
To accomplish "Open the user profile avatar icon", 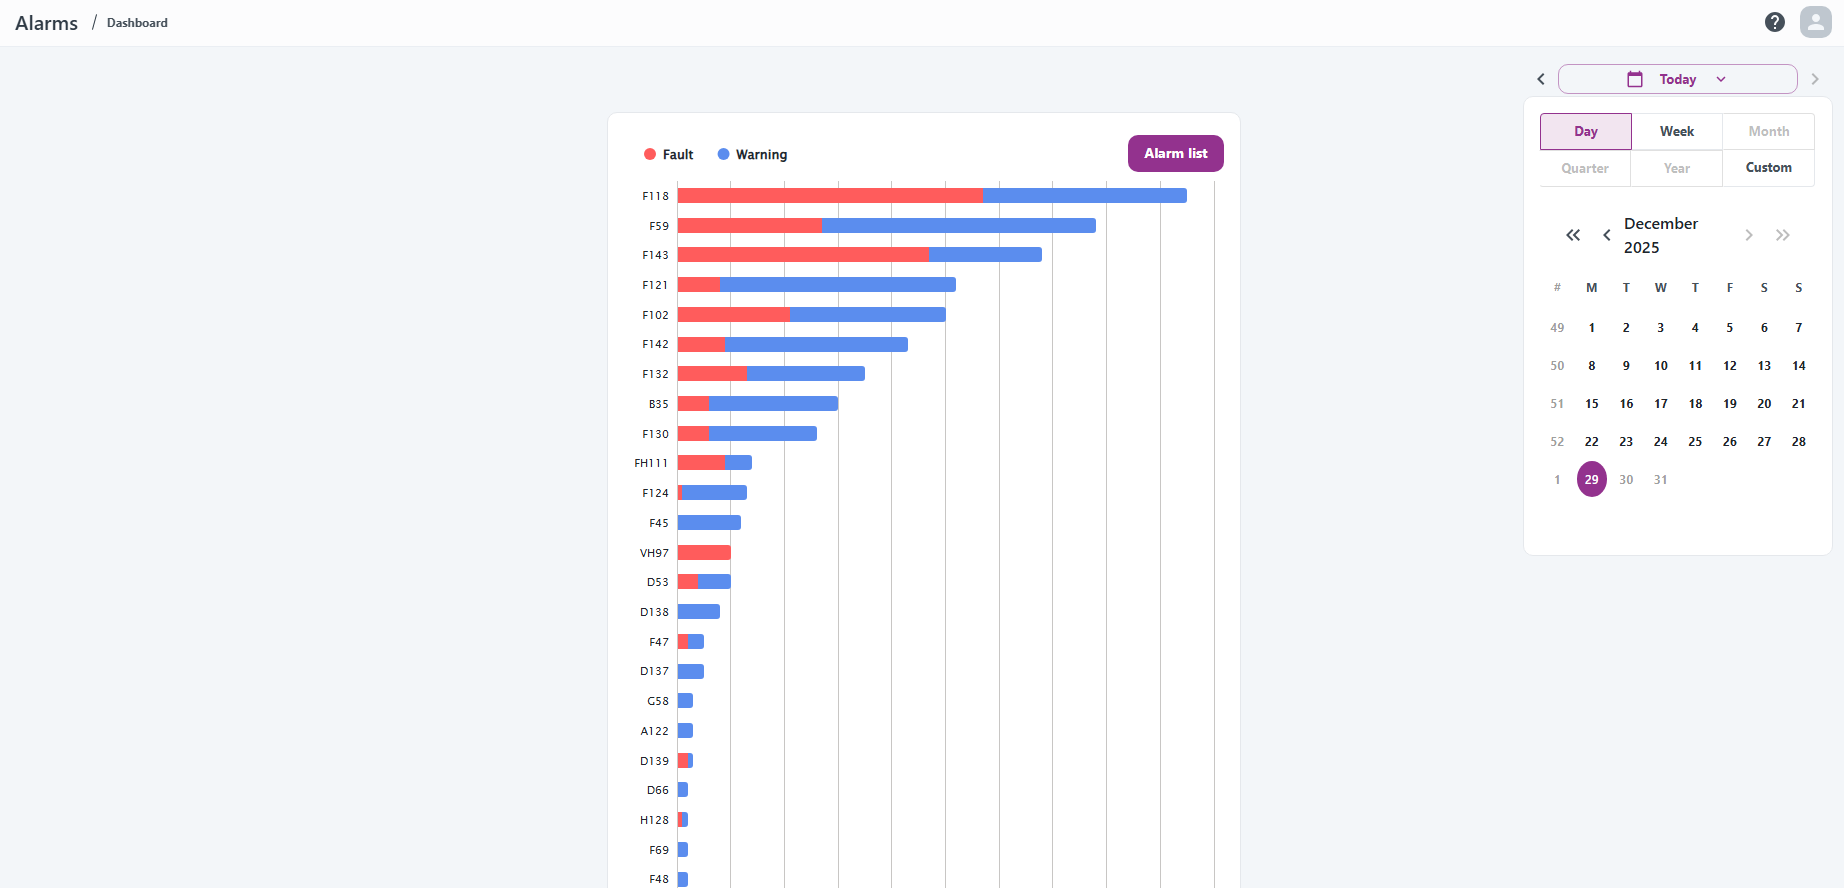I will coord(1815,22).
